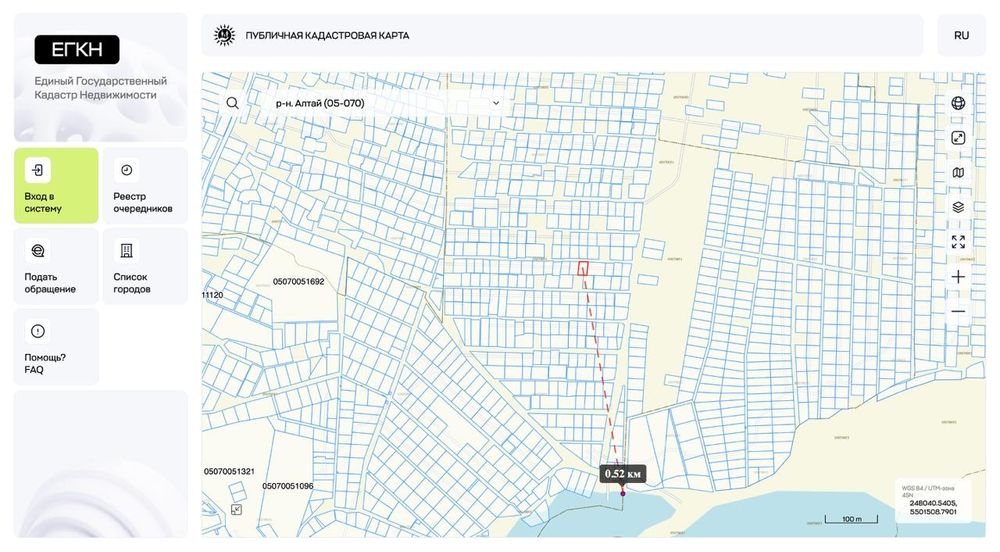Screen dimensions: 1000x552
Task: Open Реестр очередников tile
Action: 145,185
